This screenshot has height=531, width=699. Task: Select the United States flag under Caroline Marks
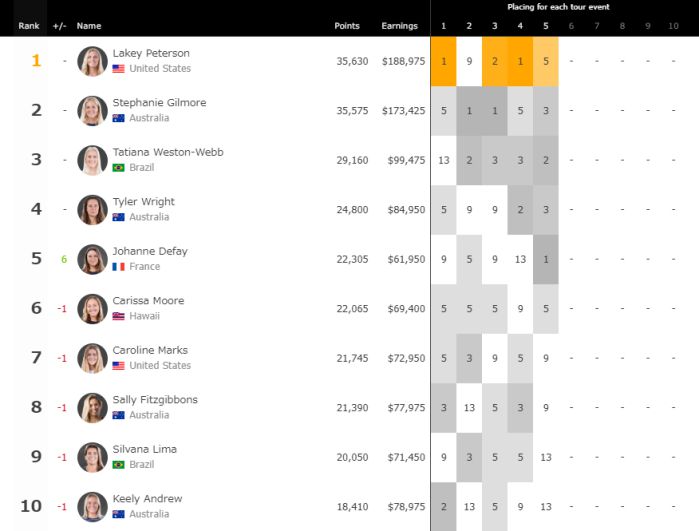tap(118, 366)
